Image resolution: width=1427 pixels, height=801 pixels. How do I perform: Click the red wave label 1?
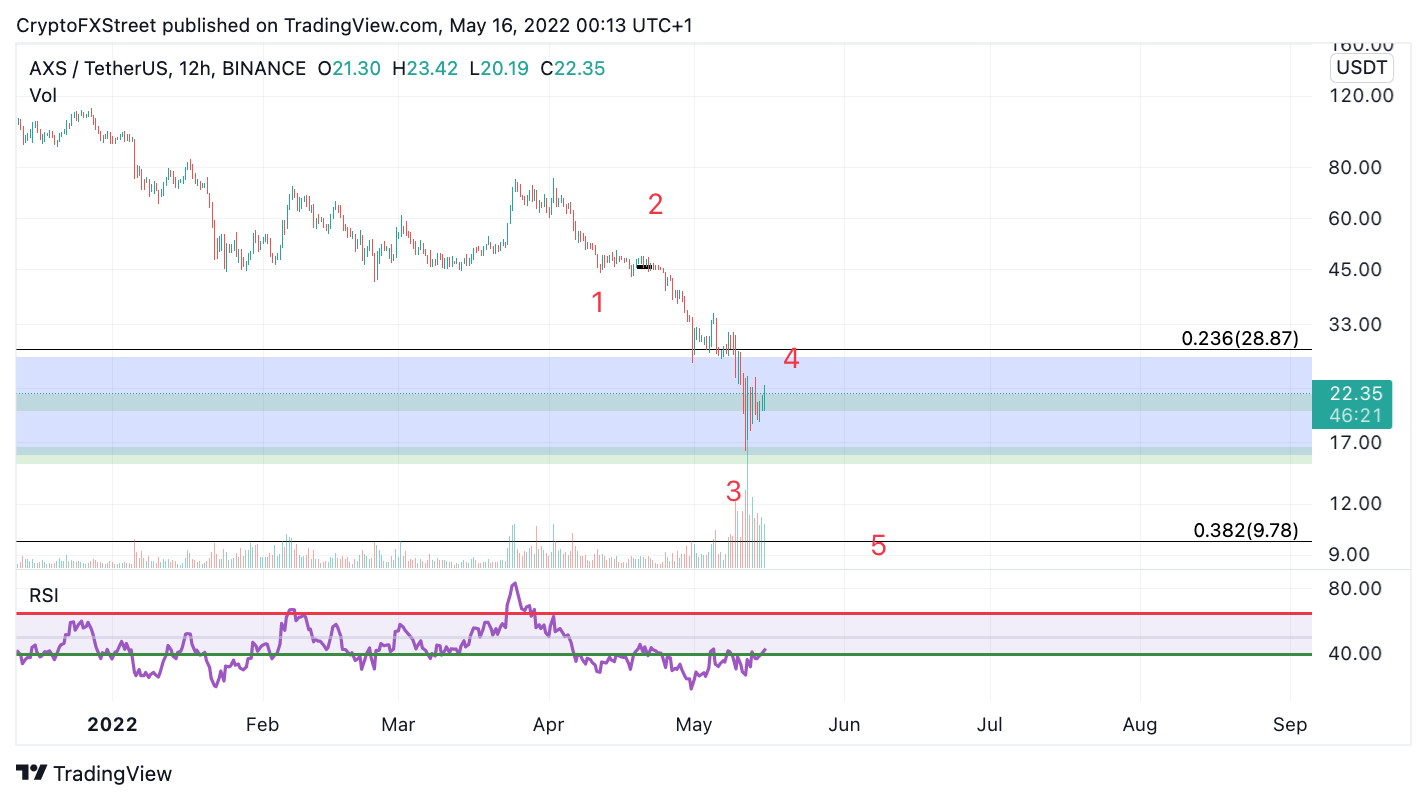pos(598,302)
